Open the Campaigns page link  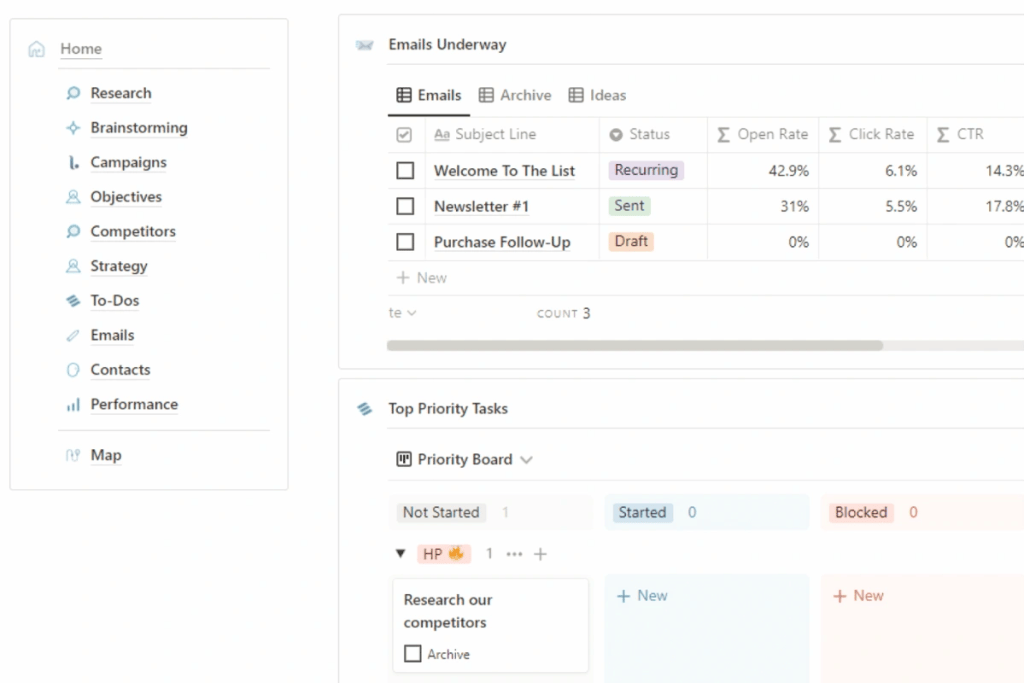129,163
